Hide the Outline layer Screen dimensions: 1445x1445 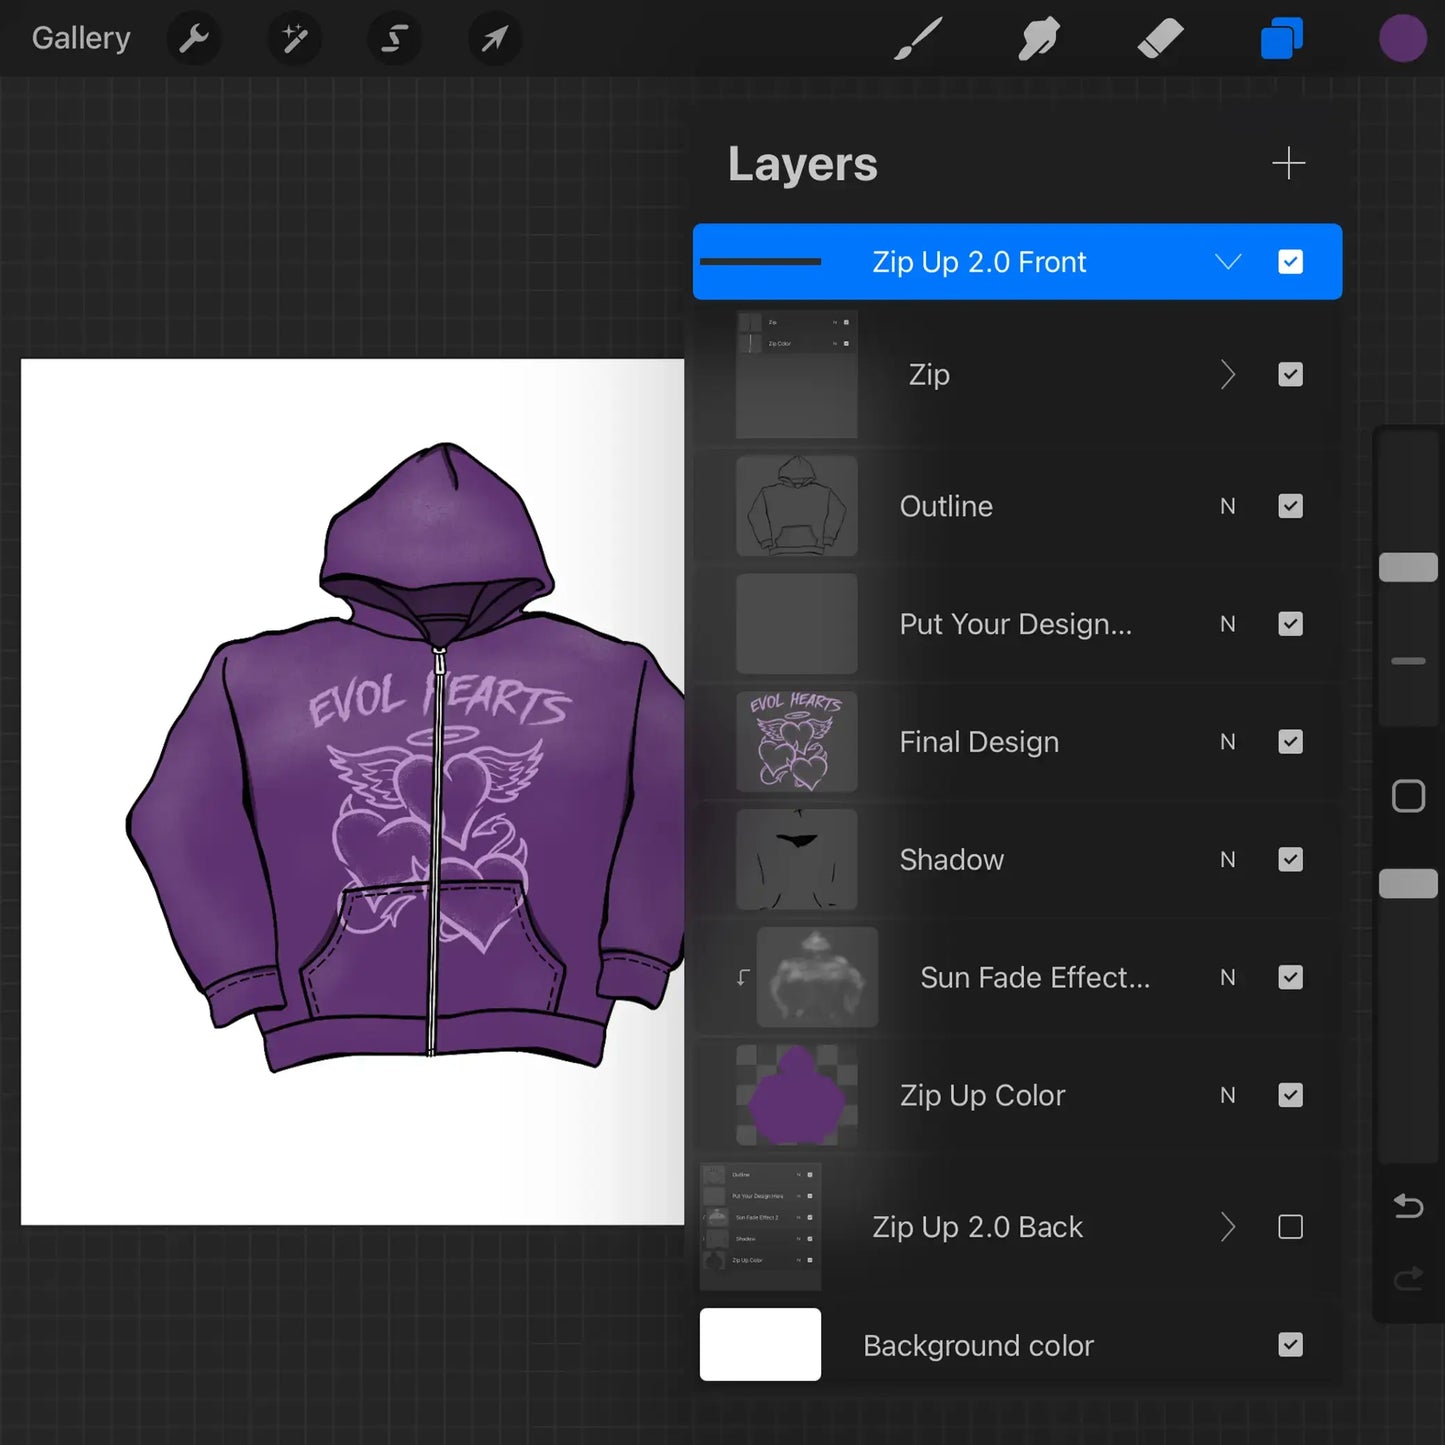(1290, 506)
